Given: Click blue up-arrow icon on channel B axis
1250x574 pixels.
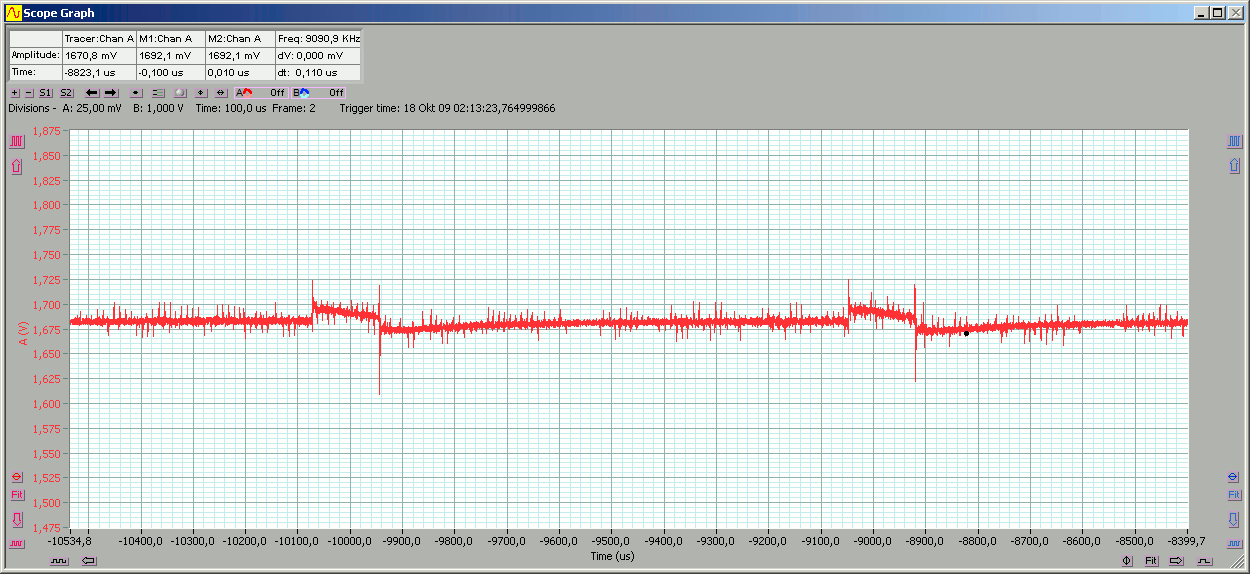Looking at the screenshot, I should [1233, 166].
